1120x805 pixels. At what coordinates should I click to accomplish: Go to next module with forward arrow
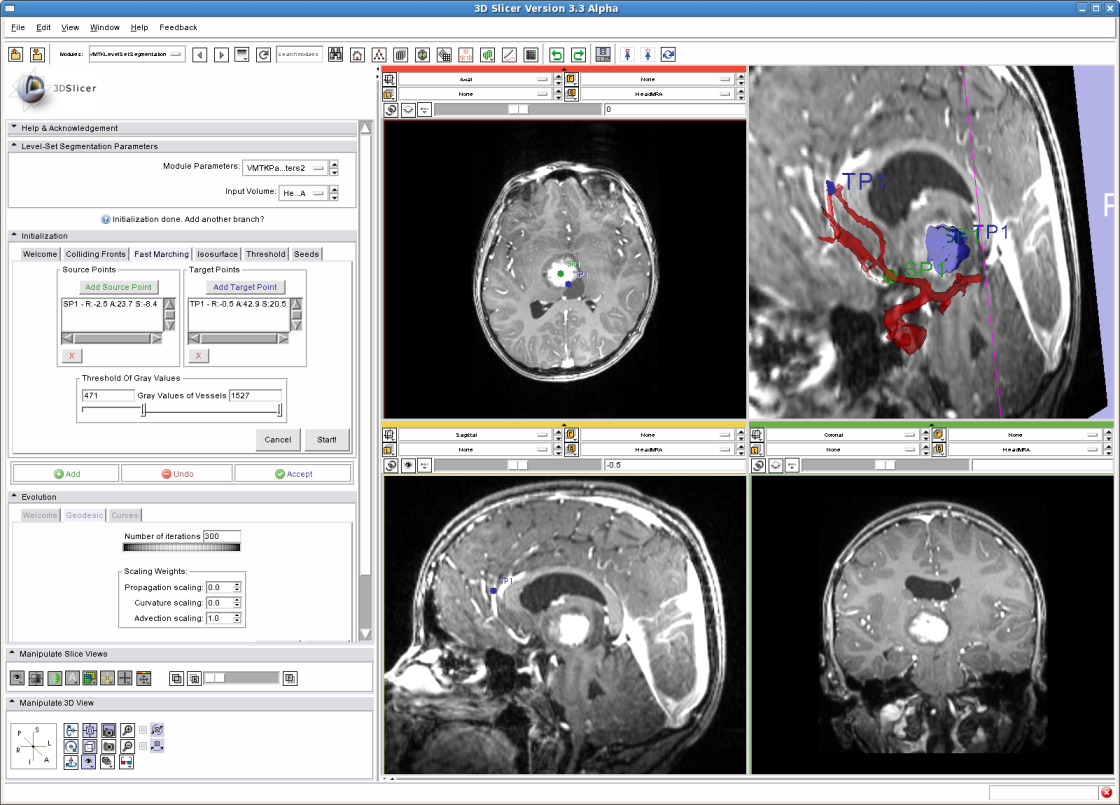point(221,55)
